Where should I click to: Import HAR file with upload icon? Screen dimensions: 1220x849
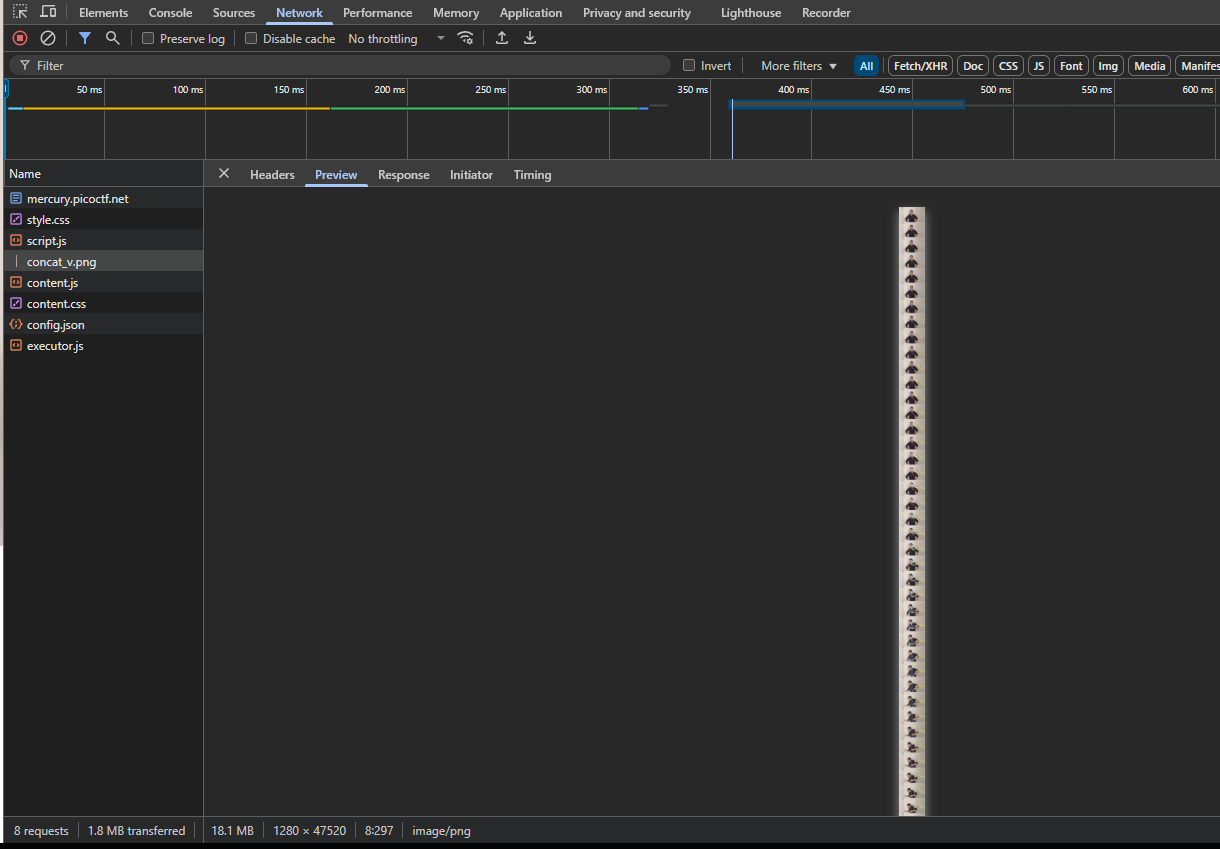click(x=502, y=38)
